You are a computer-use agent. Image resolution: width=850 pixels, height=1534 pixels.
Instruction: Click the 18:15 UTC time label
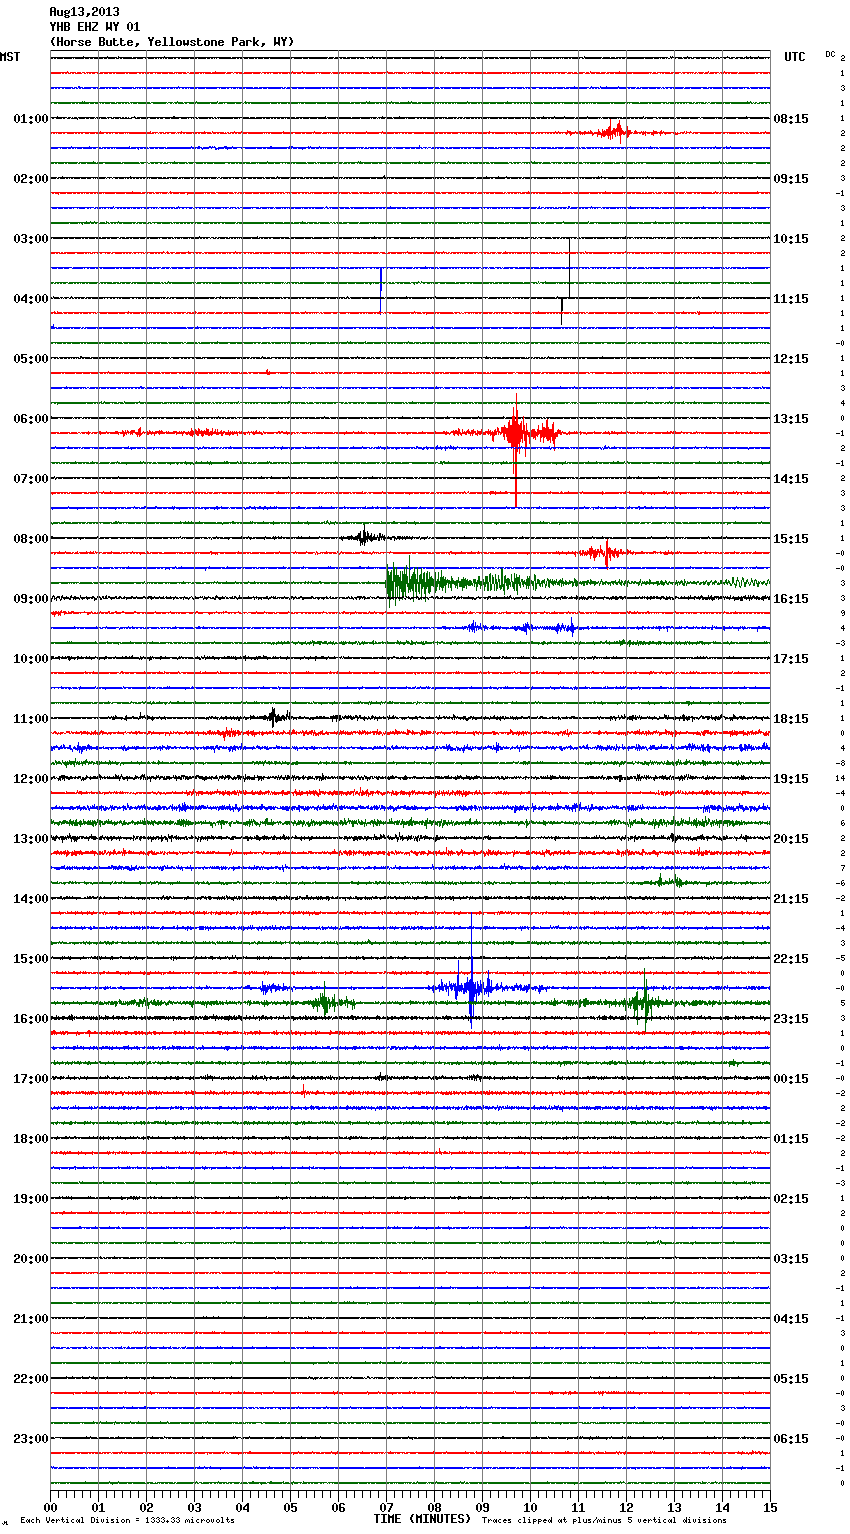coord(791,719)
